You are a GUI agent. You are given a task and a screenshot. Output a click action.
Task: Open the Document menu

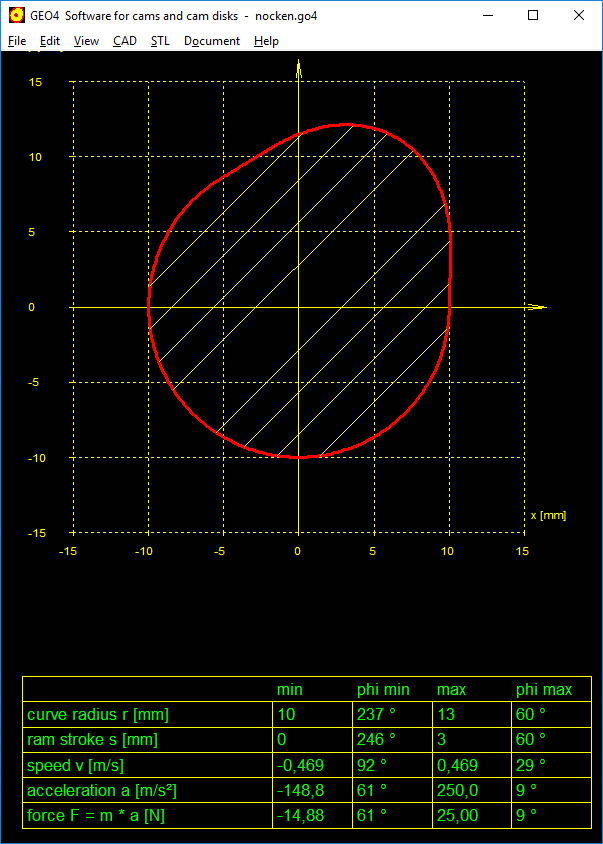[x=212, y=41]
